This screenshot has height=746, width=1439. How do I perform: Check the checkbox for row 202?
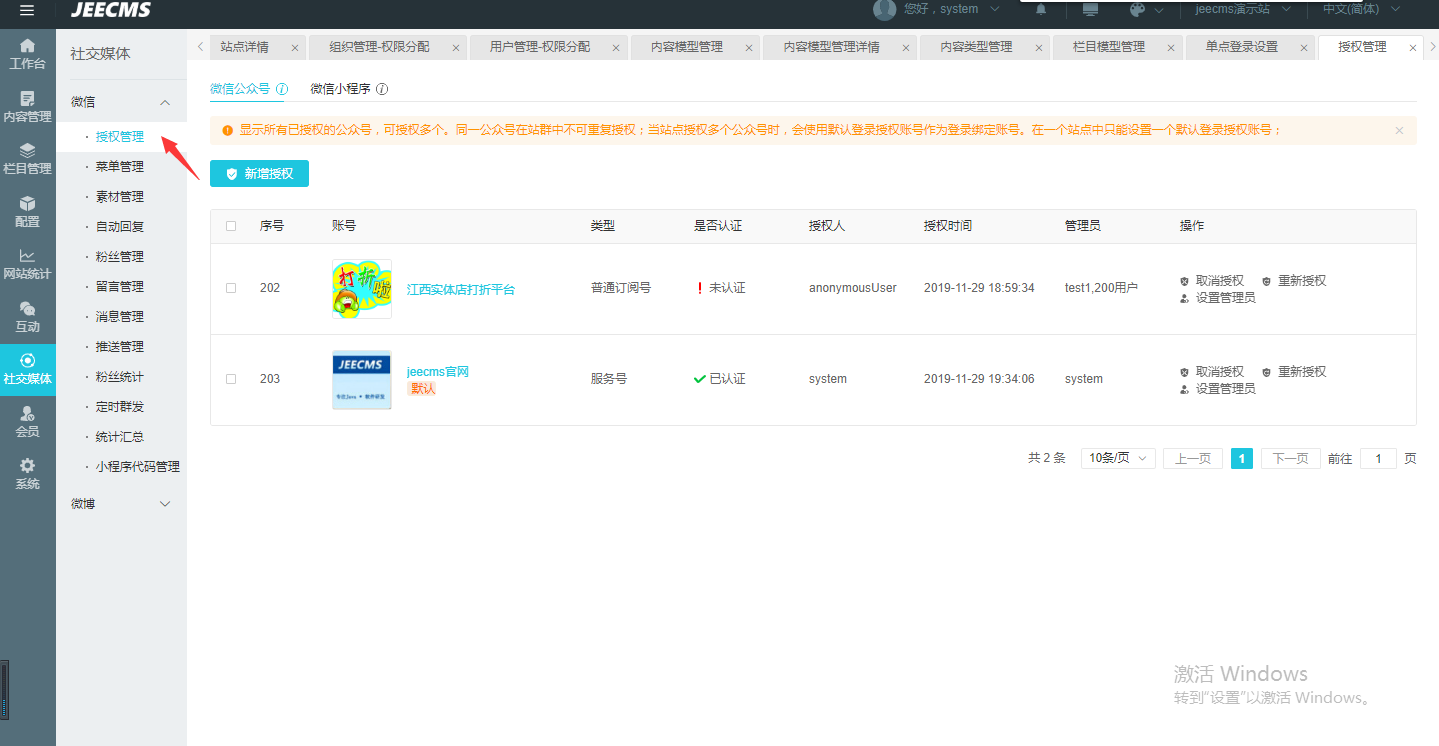point(231,288)
